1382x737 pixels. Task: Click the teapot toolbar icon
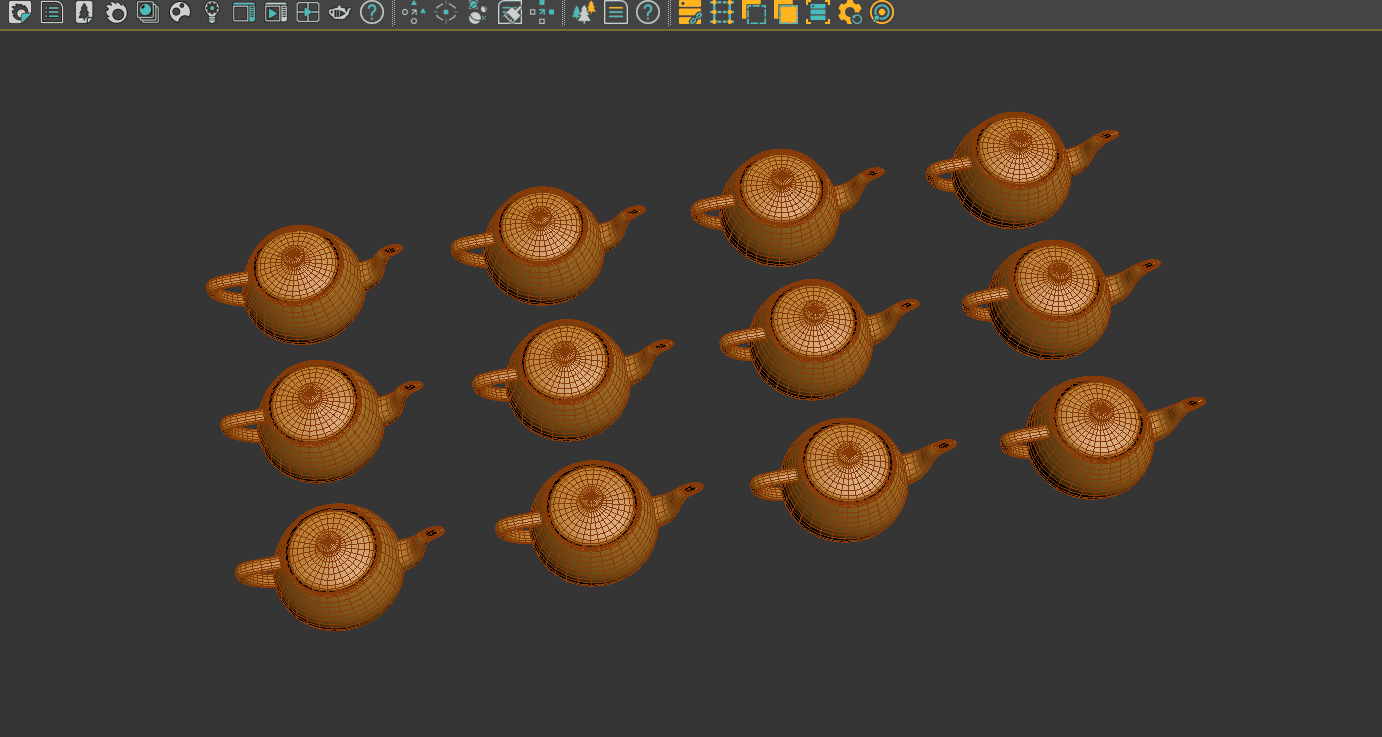pyautogui.click(x=340, y=13)
